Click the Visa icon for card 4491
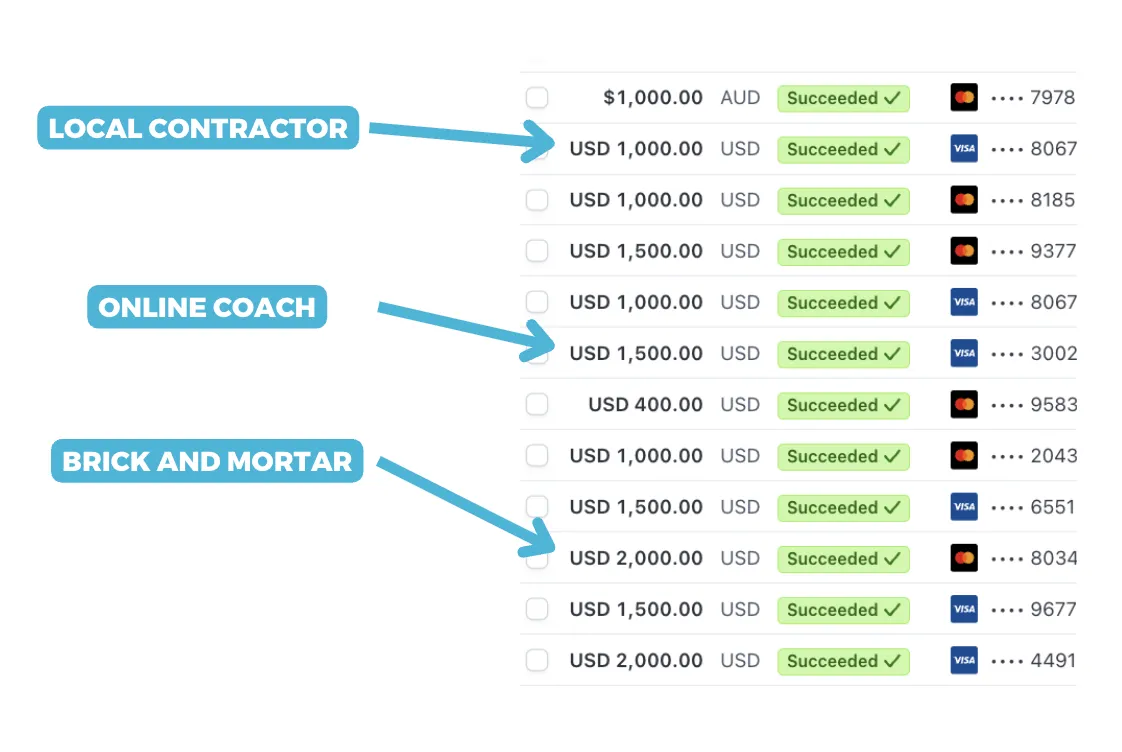Viewport: 1122px width, 752px height. [964, 660]
